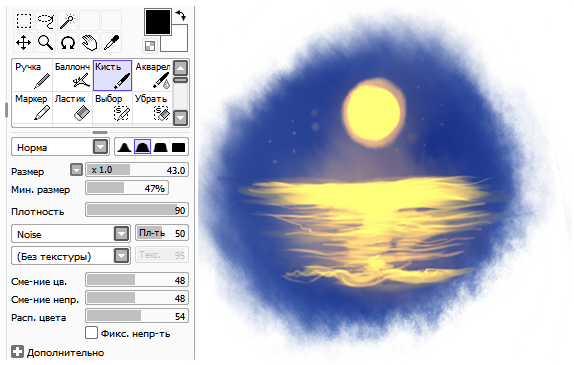Select the Акварел watercolor brush
Viewport: 574px width, 365px height.
pos(152,75)
